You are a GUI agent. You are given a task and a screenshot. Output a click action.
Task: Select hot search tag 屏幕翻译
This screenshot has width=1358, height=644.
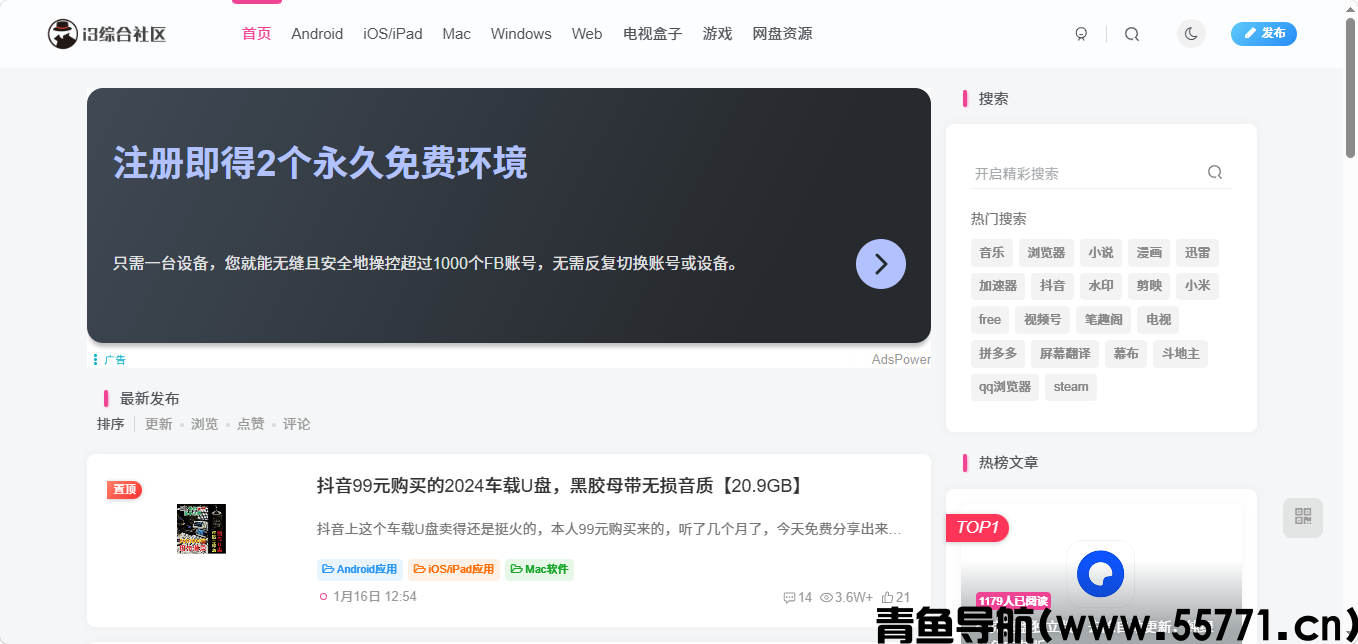(x=1065, y=354)
